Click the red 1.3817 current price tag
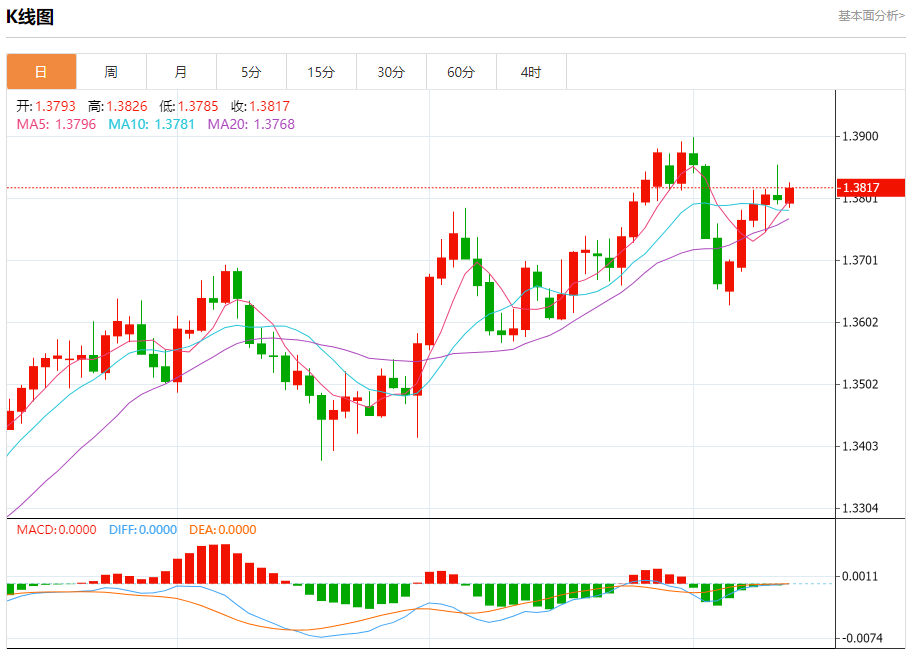Screen dimensions: 914x649 point(871,188)
